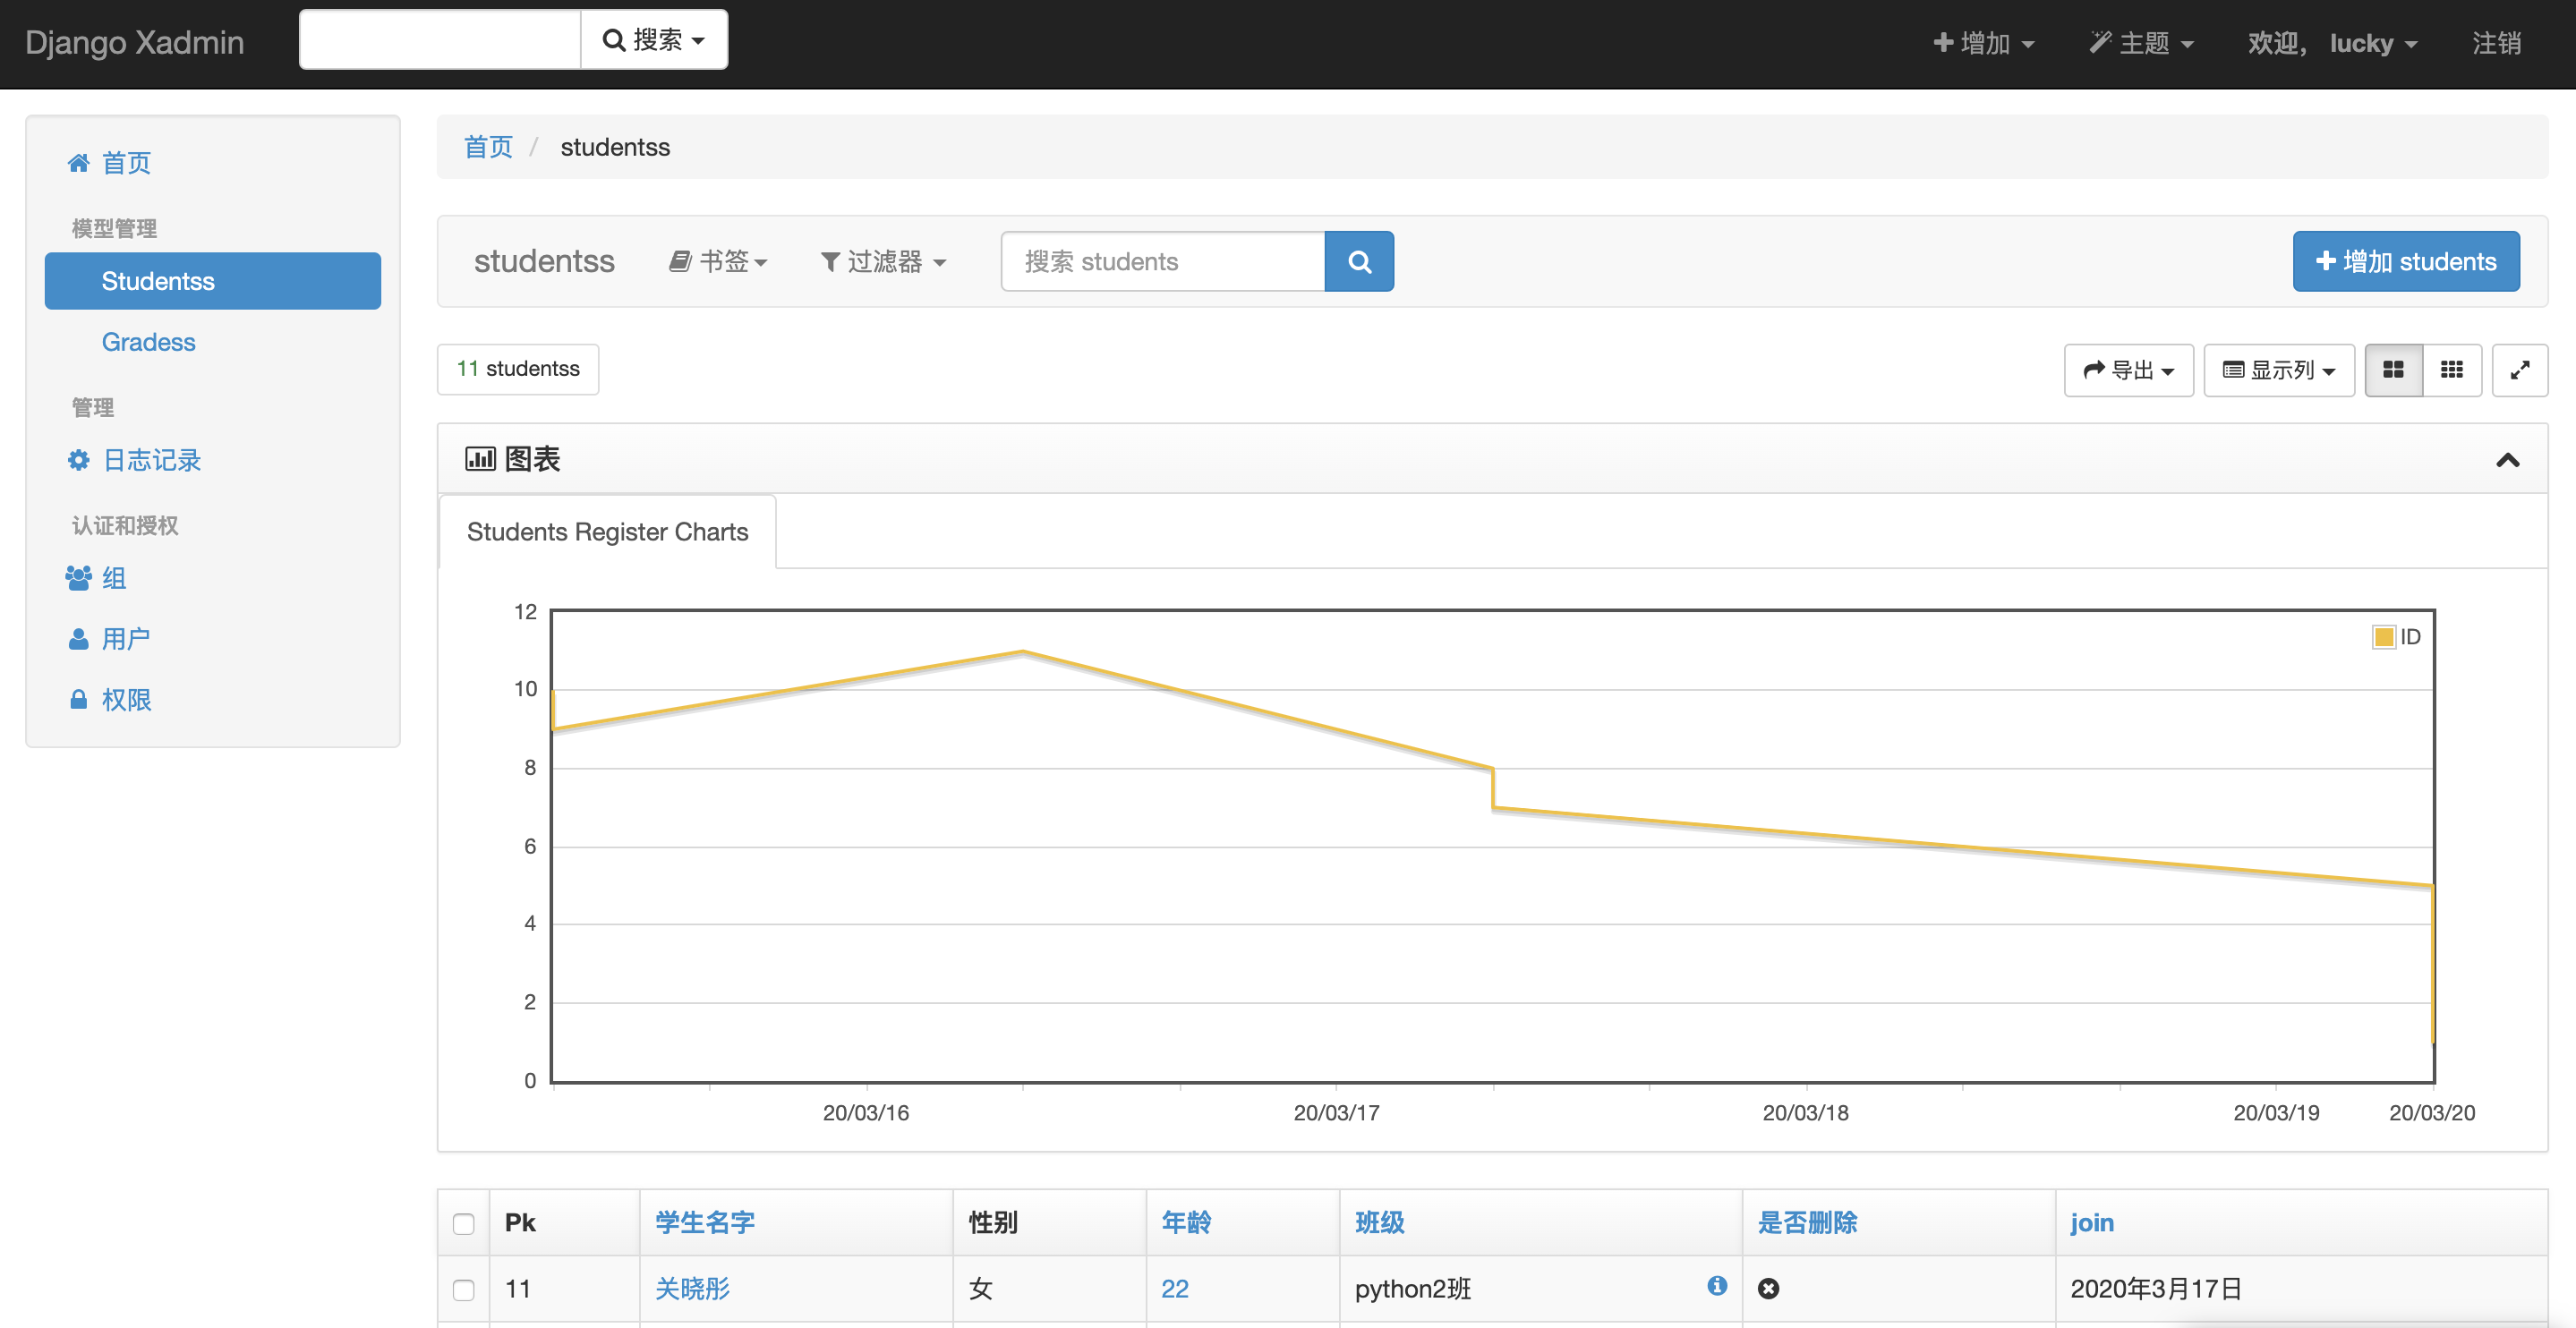Click the 增加 students button
The image size is (2576, 1328).
pyautogui.click(x=2405, y=262)
